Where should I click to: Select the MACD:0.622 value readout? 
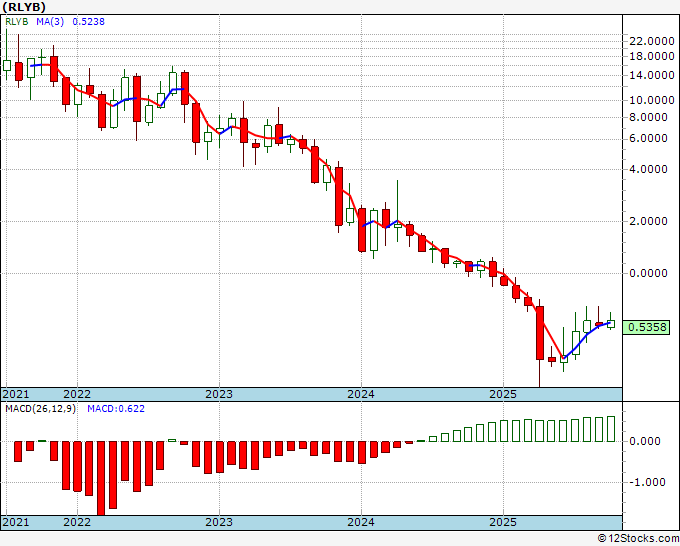(x=116, y=409)
